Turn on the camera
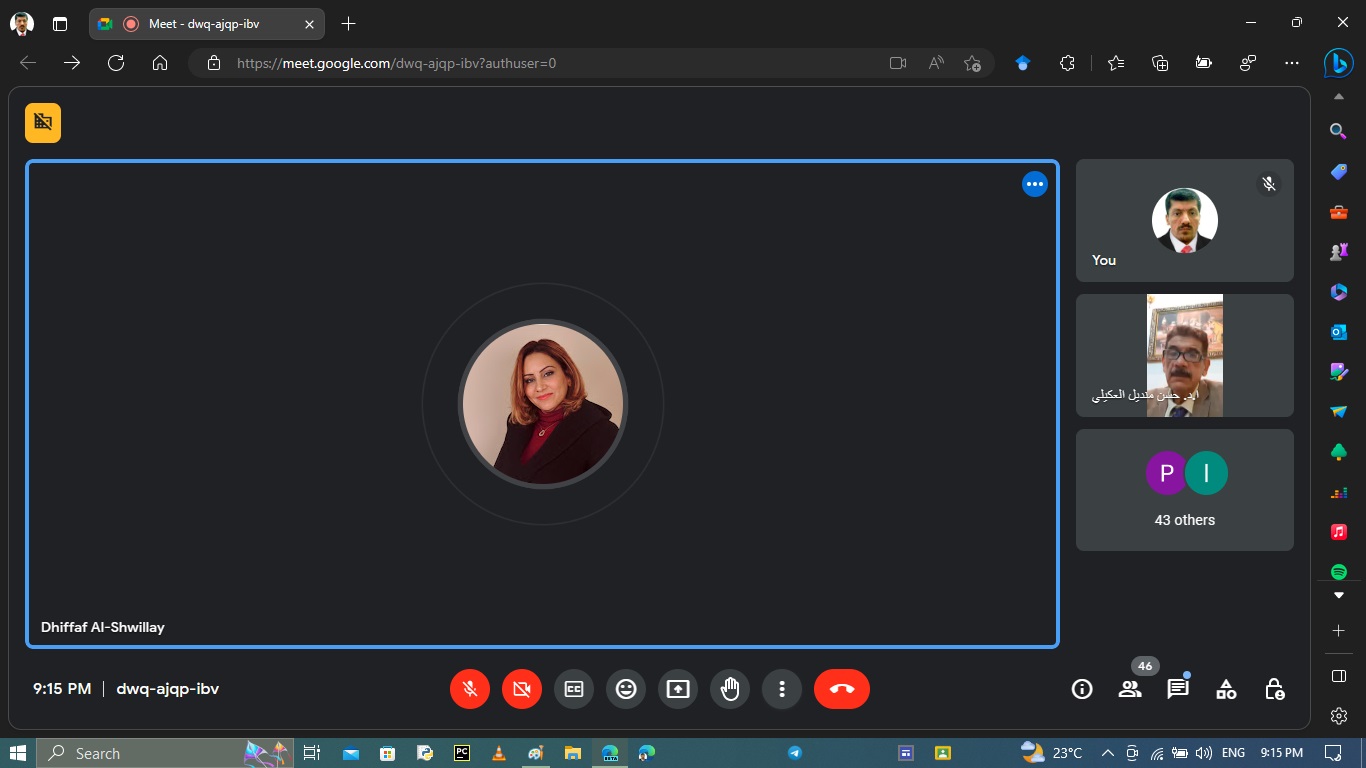Screen dimensions: 1366x768 [522, 689]
